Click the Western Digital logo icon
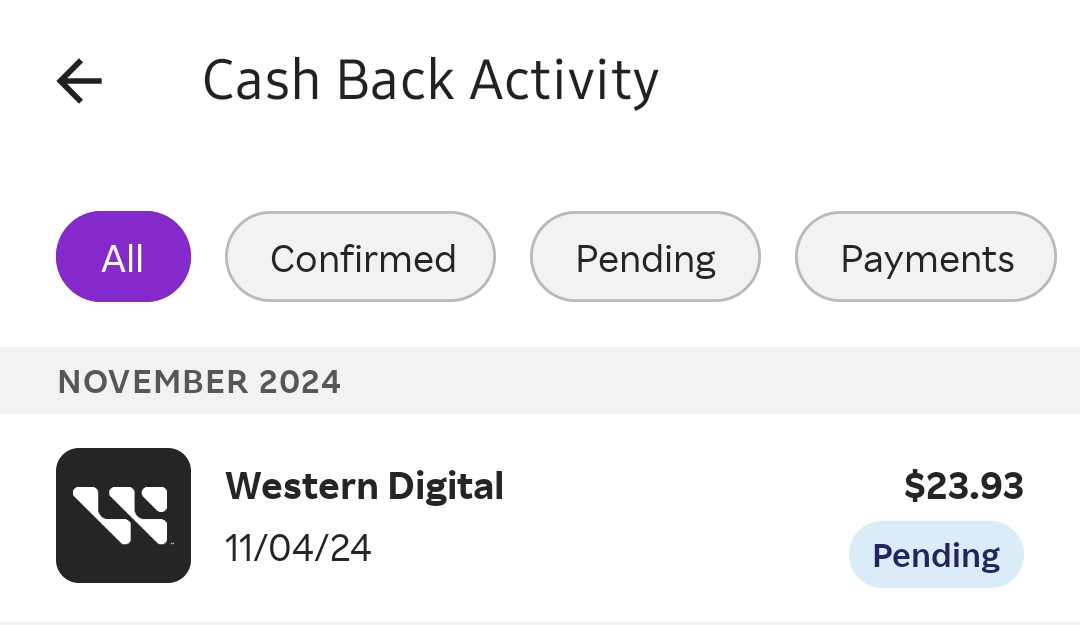 123,515
